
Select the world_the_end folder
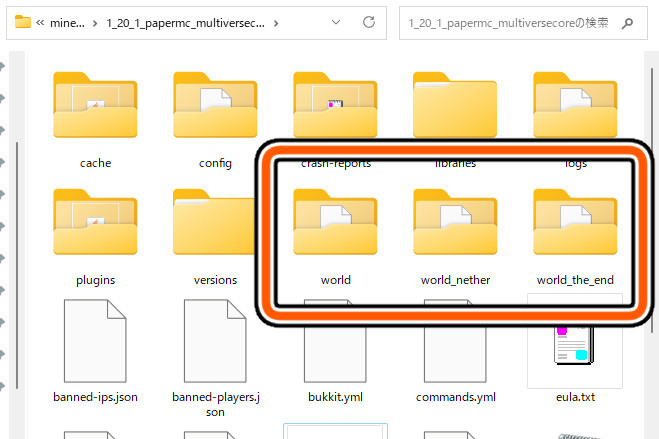[575, 223]
